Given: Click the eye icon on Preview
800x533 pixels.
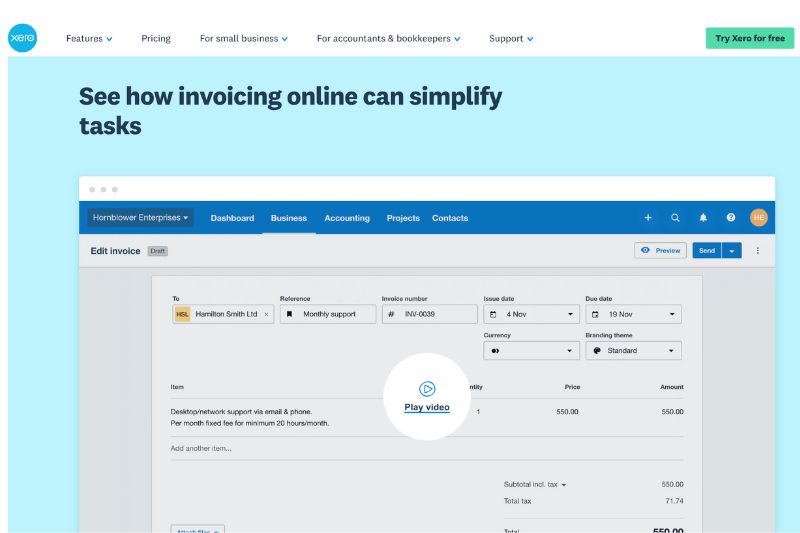Looking at the screenshot, I should pyautogui.click(x=645, y=250).
